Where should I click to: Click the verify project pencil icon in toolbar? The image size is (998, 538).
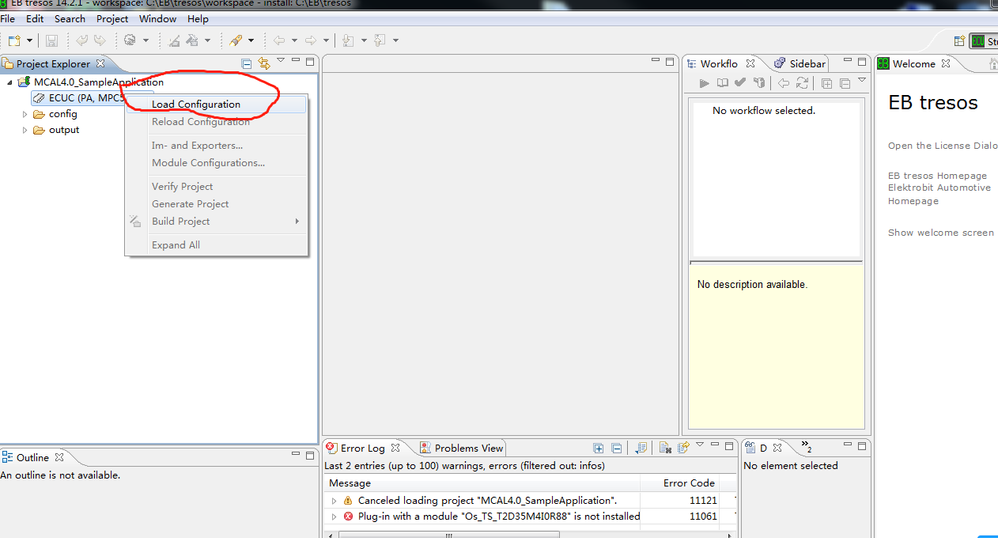174,41
